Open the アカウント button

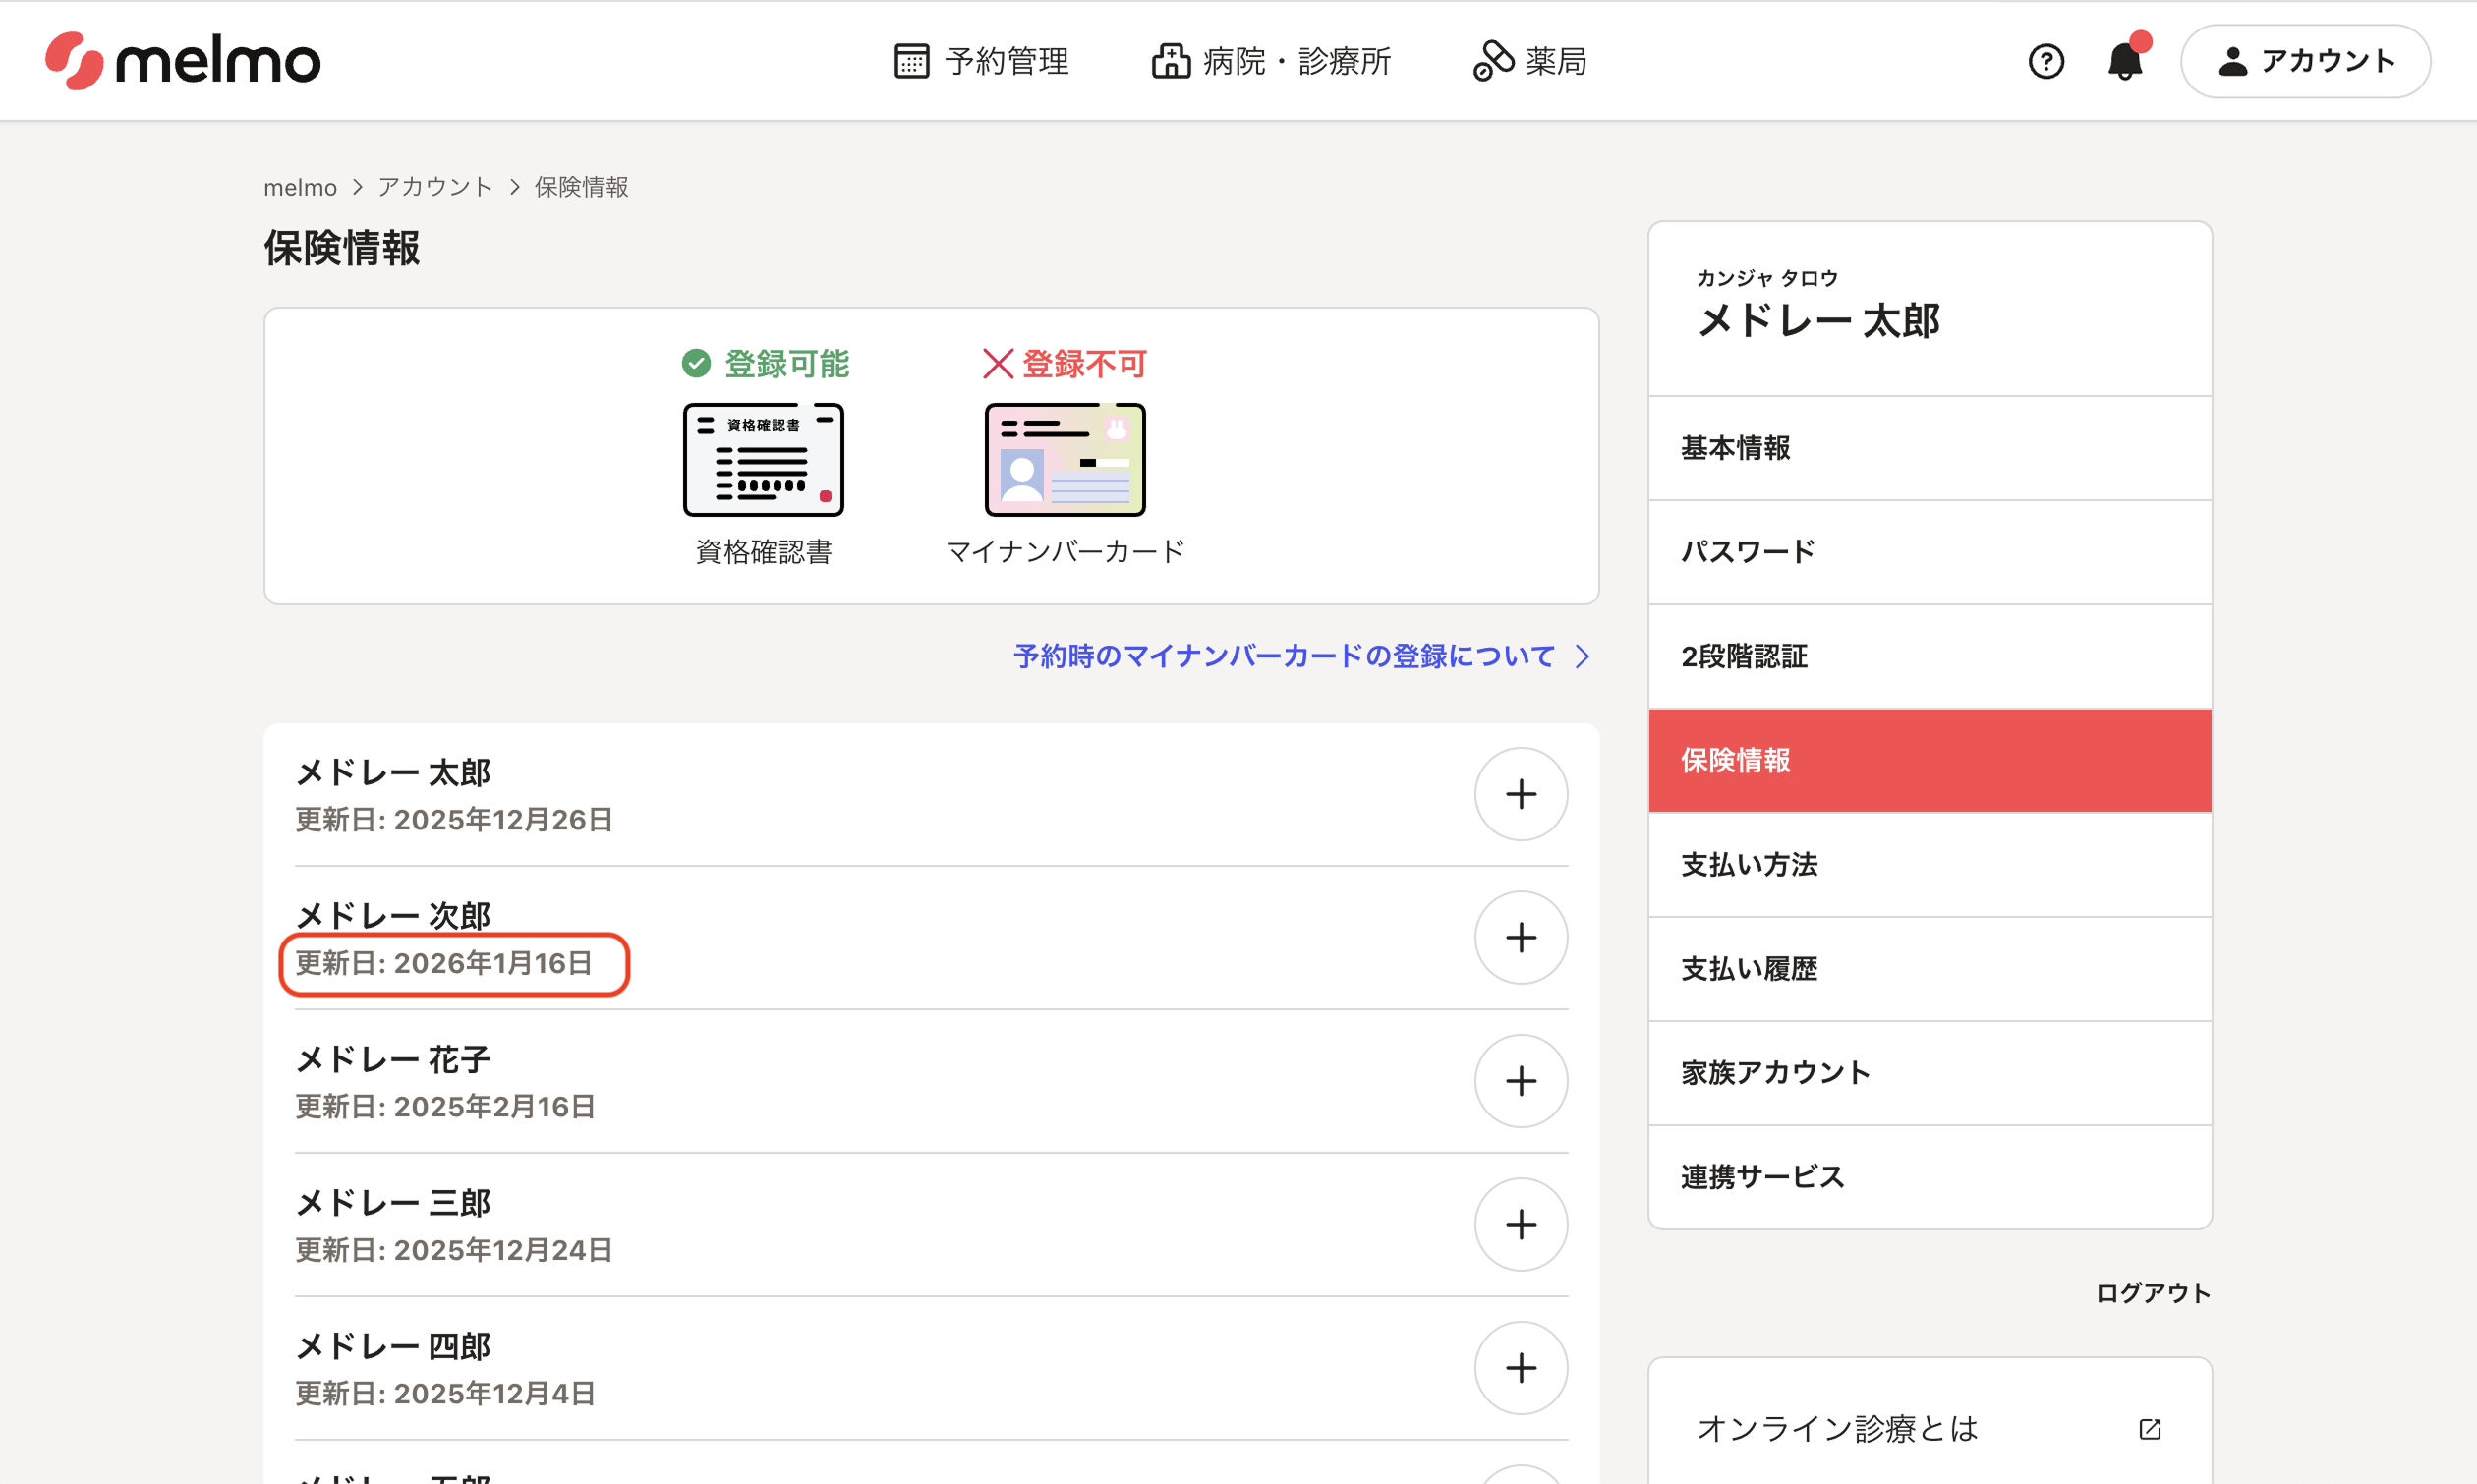pyautogui.click(x=2305, y=61)
